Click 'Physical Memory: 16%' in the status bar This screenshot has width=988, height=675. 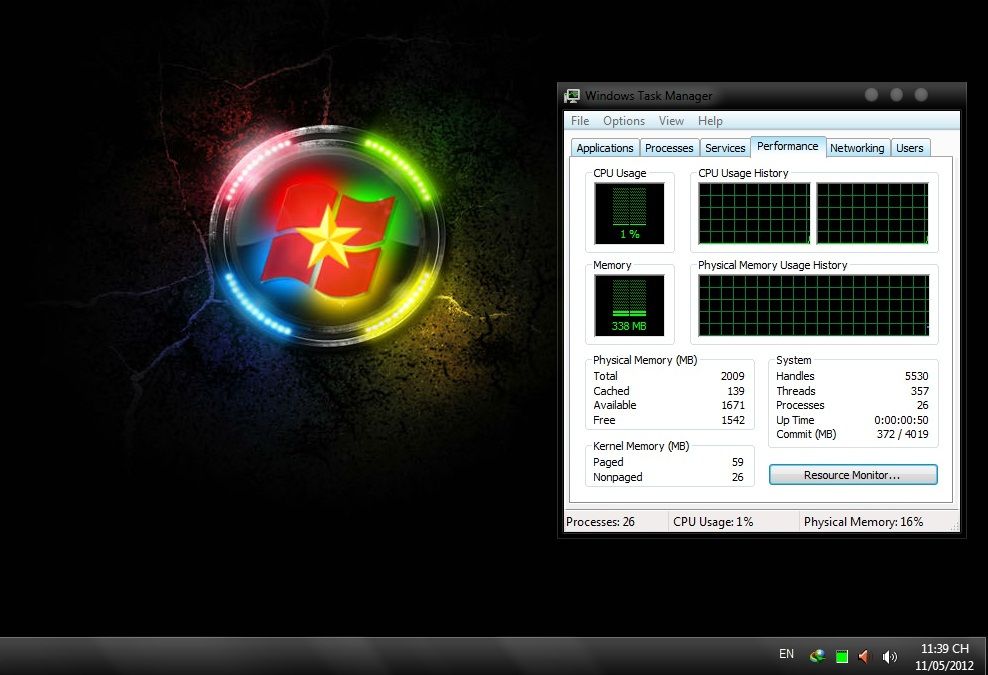point(863,522)
